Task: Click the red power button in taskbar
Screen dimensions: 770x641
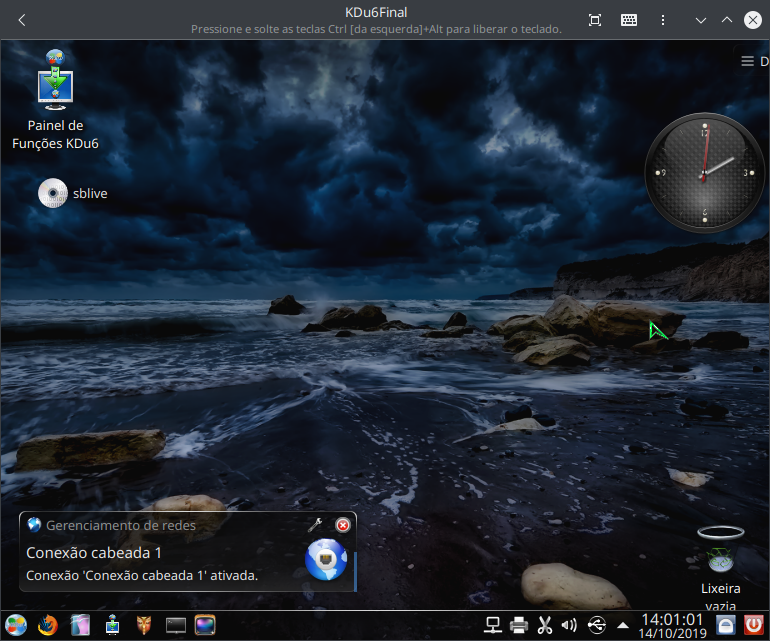Action: [x=753, y=625]
